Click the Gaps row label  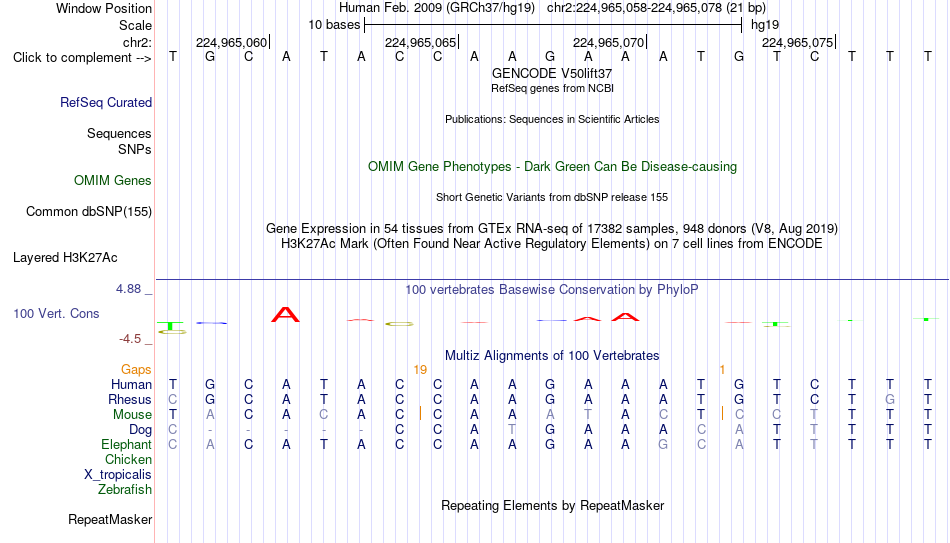click(x=136, y=370)
